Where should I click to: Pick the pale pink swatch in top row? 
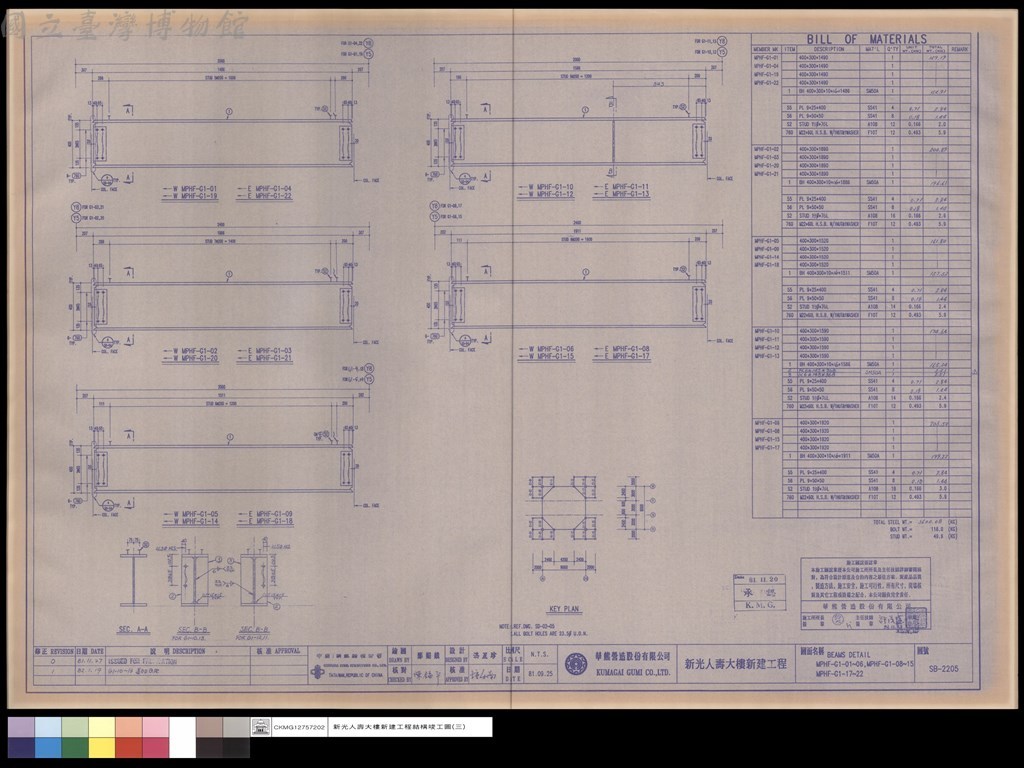click(x=155, y=728)
